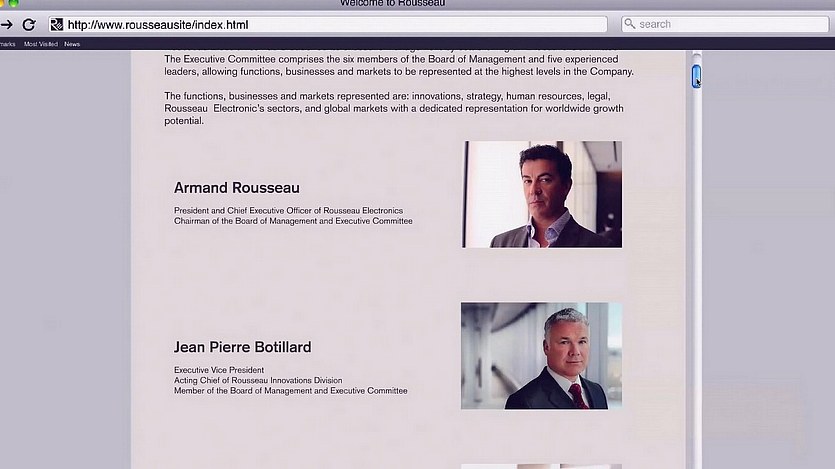Click the Armand Rousseau heading
The height and width of the screenshot is (469, 835).
coord(236,188)
